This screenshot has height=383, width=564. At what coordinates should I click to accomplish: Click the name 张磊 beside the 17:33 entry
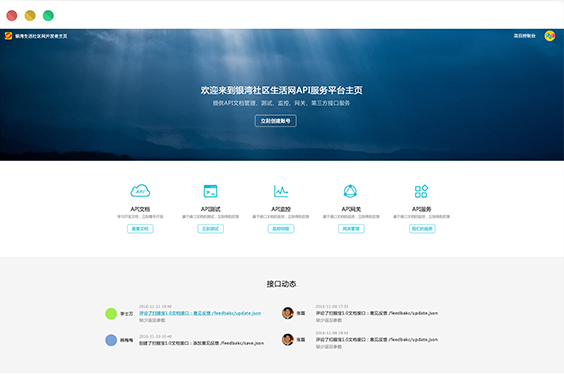click(x=301, y=313)
